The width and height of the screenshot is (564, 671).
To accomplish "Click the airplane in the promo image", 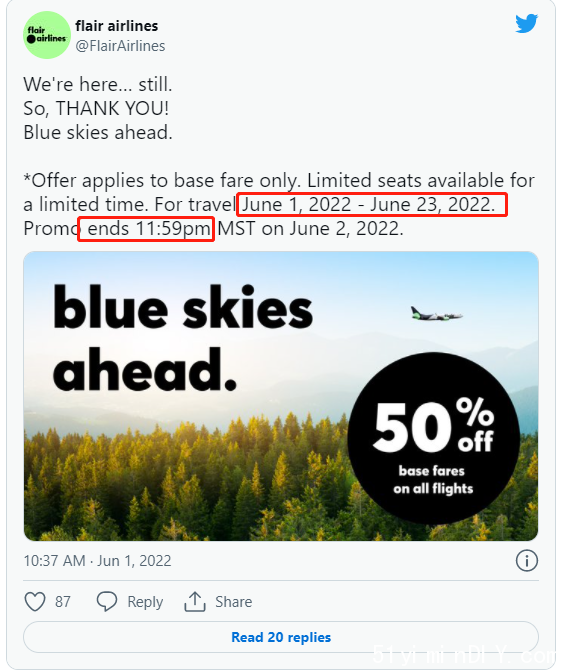I will [x=436, y=315].
